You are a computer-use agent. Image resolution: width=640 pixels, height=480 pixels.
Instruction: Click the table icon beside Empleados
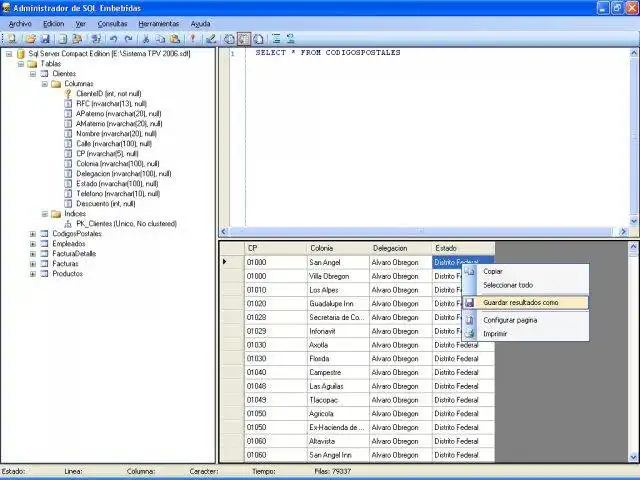click(44, 244)
